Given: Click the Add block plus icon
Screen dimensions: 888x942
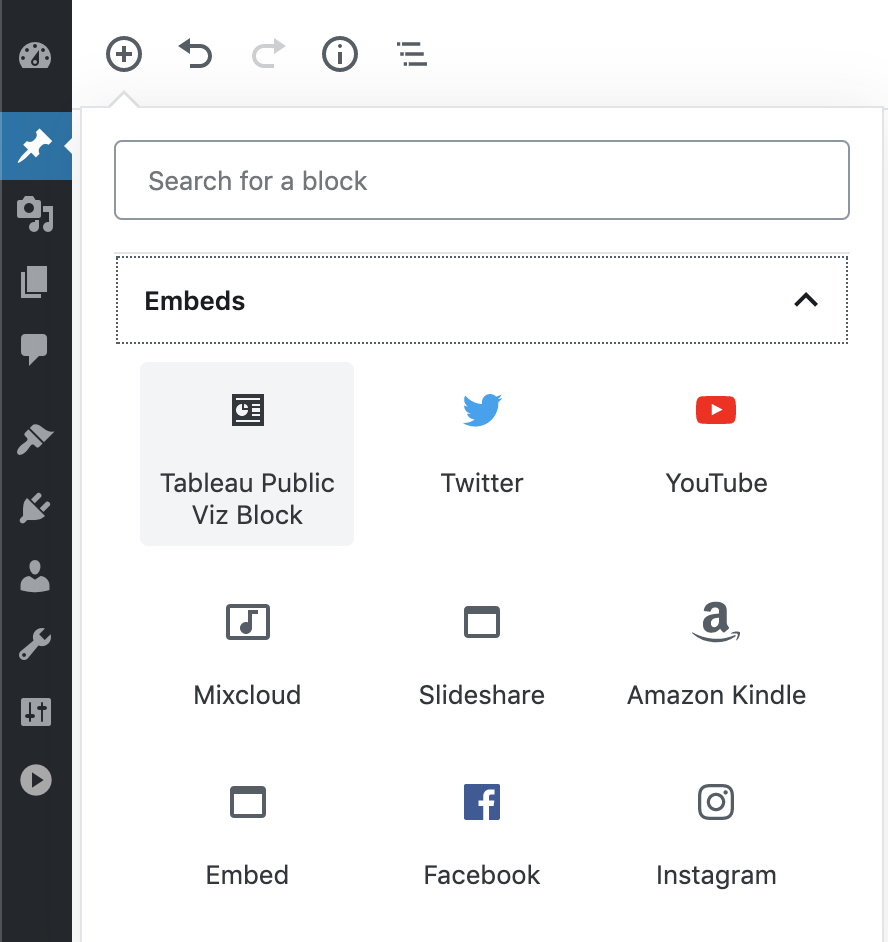Looking at the screenshot, I should 124,54.
